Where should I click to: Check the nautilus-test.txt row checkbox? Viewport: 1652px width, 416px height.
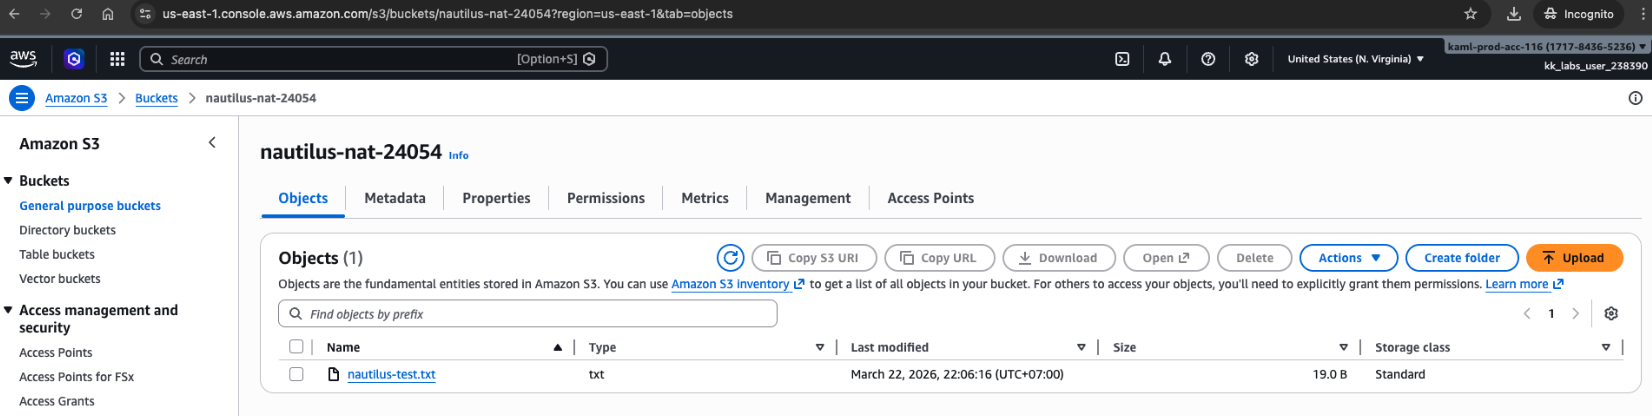pos(296,374)
